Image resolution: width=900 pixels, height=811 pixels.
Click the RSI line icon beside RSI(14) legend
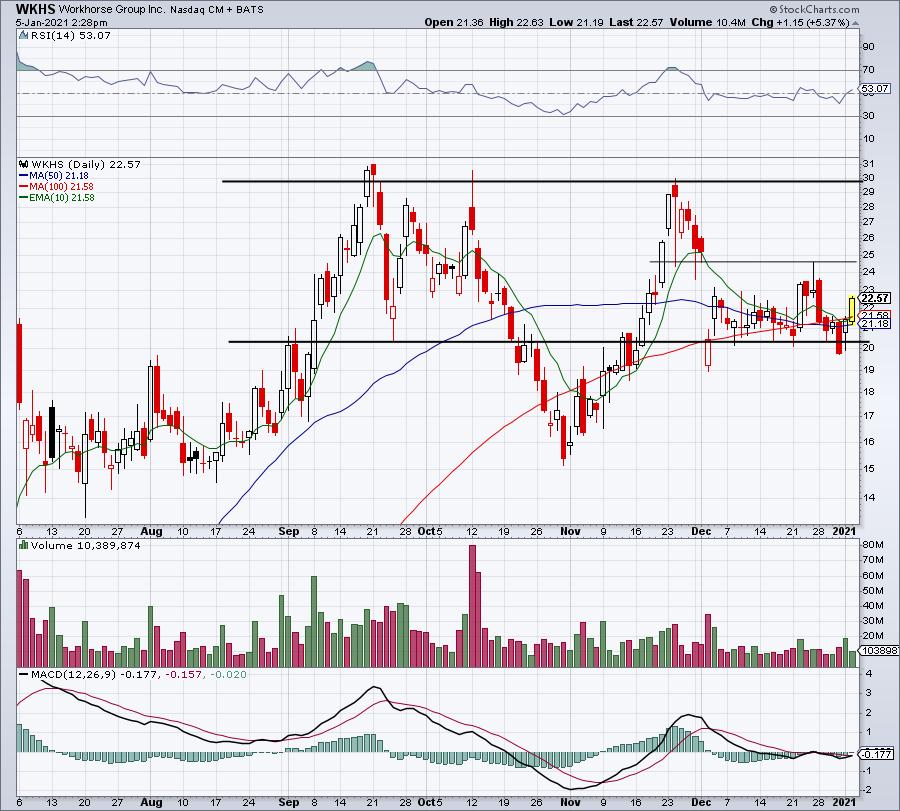click(24, 36)
